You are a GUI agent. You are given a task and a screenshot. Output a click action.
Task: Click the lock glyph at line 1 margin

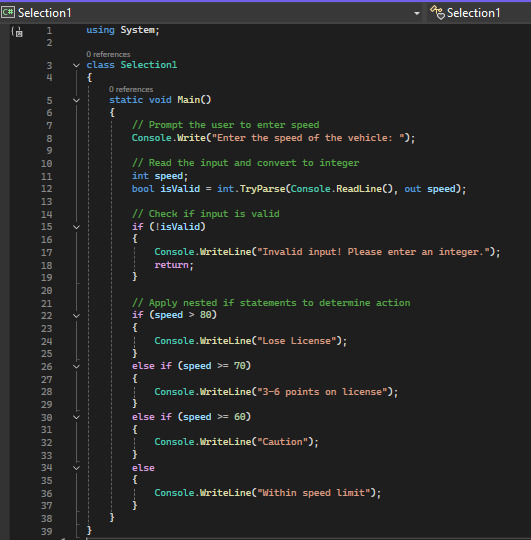(x=18, y=31)
